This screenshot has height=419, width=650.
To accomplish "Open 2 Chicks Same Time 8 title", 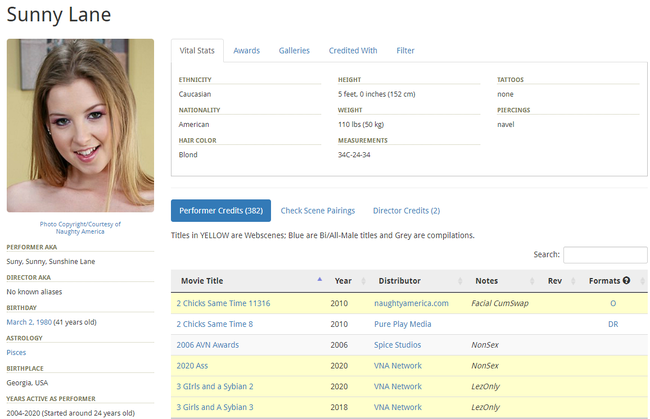I will pos(215,324).
